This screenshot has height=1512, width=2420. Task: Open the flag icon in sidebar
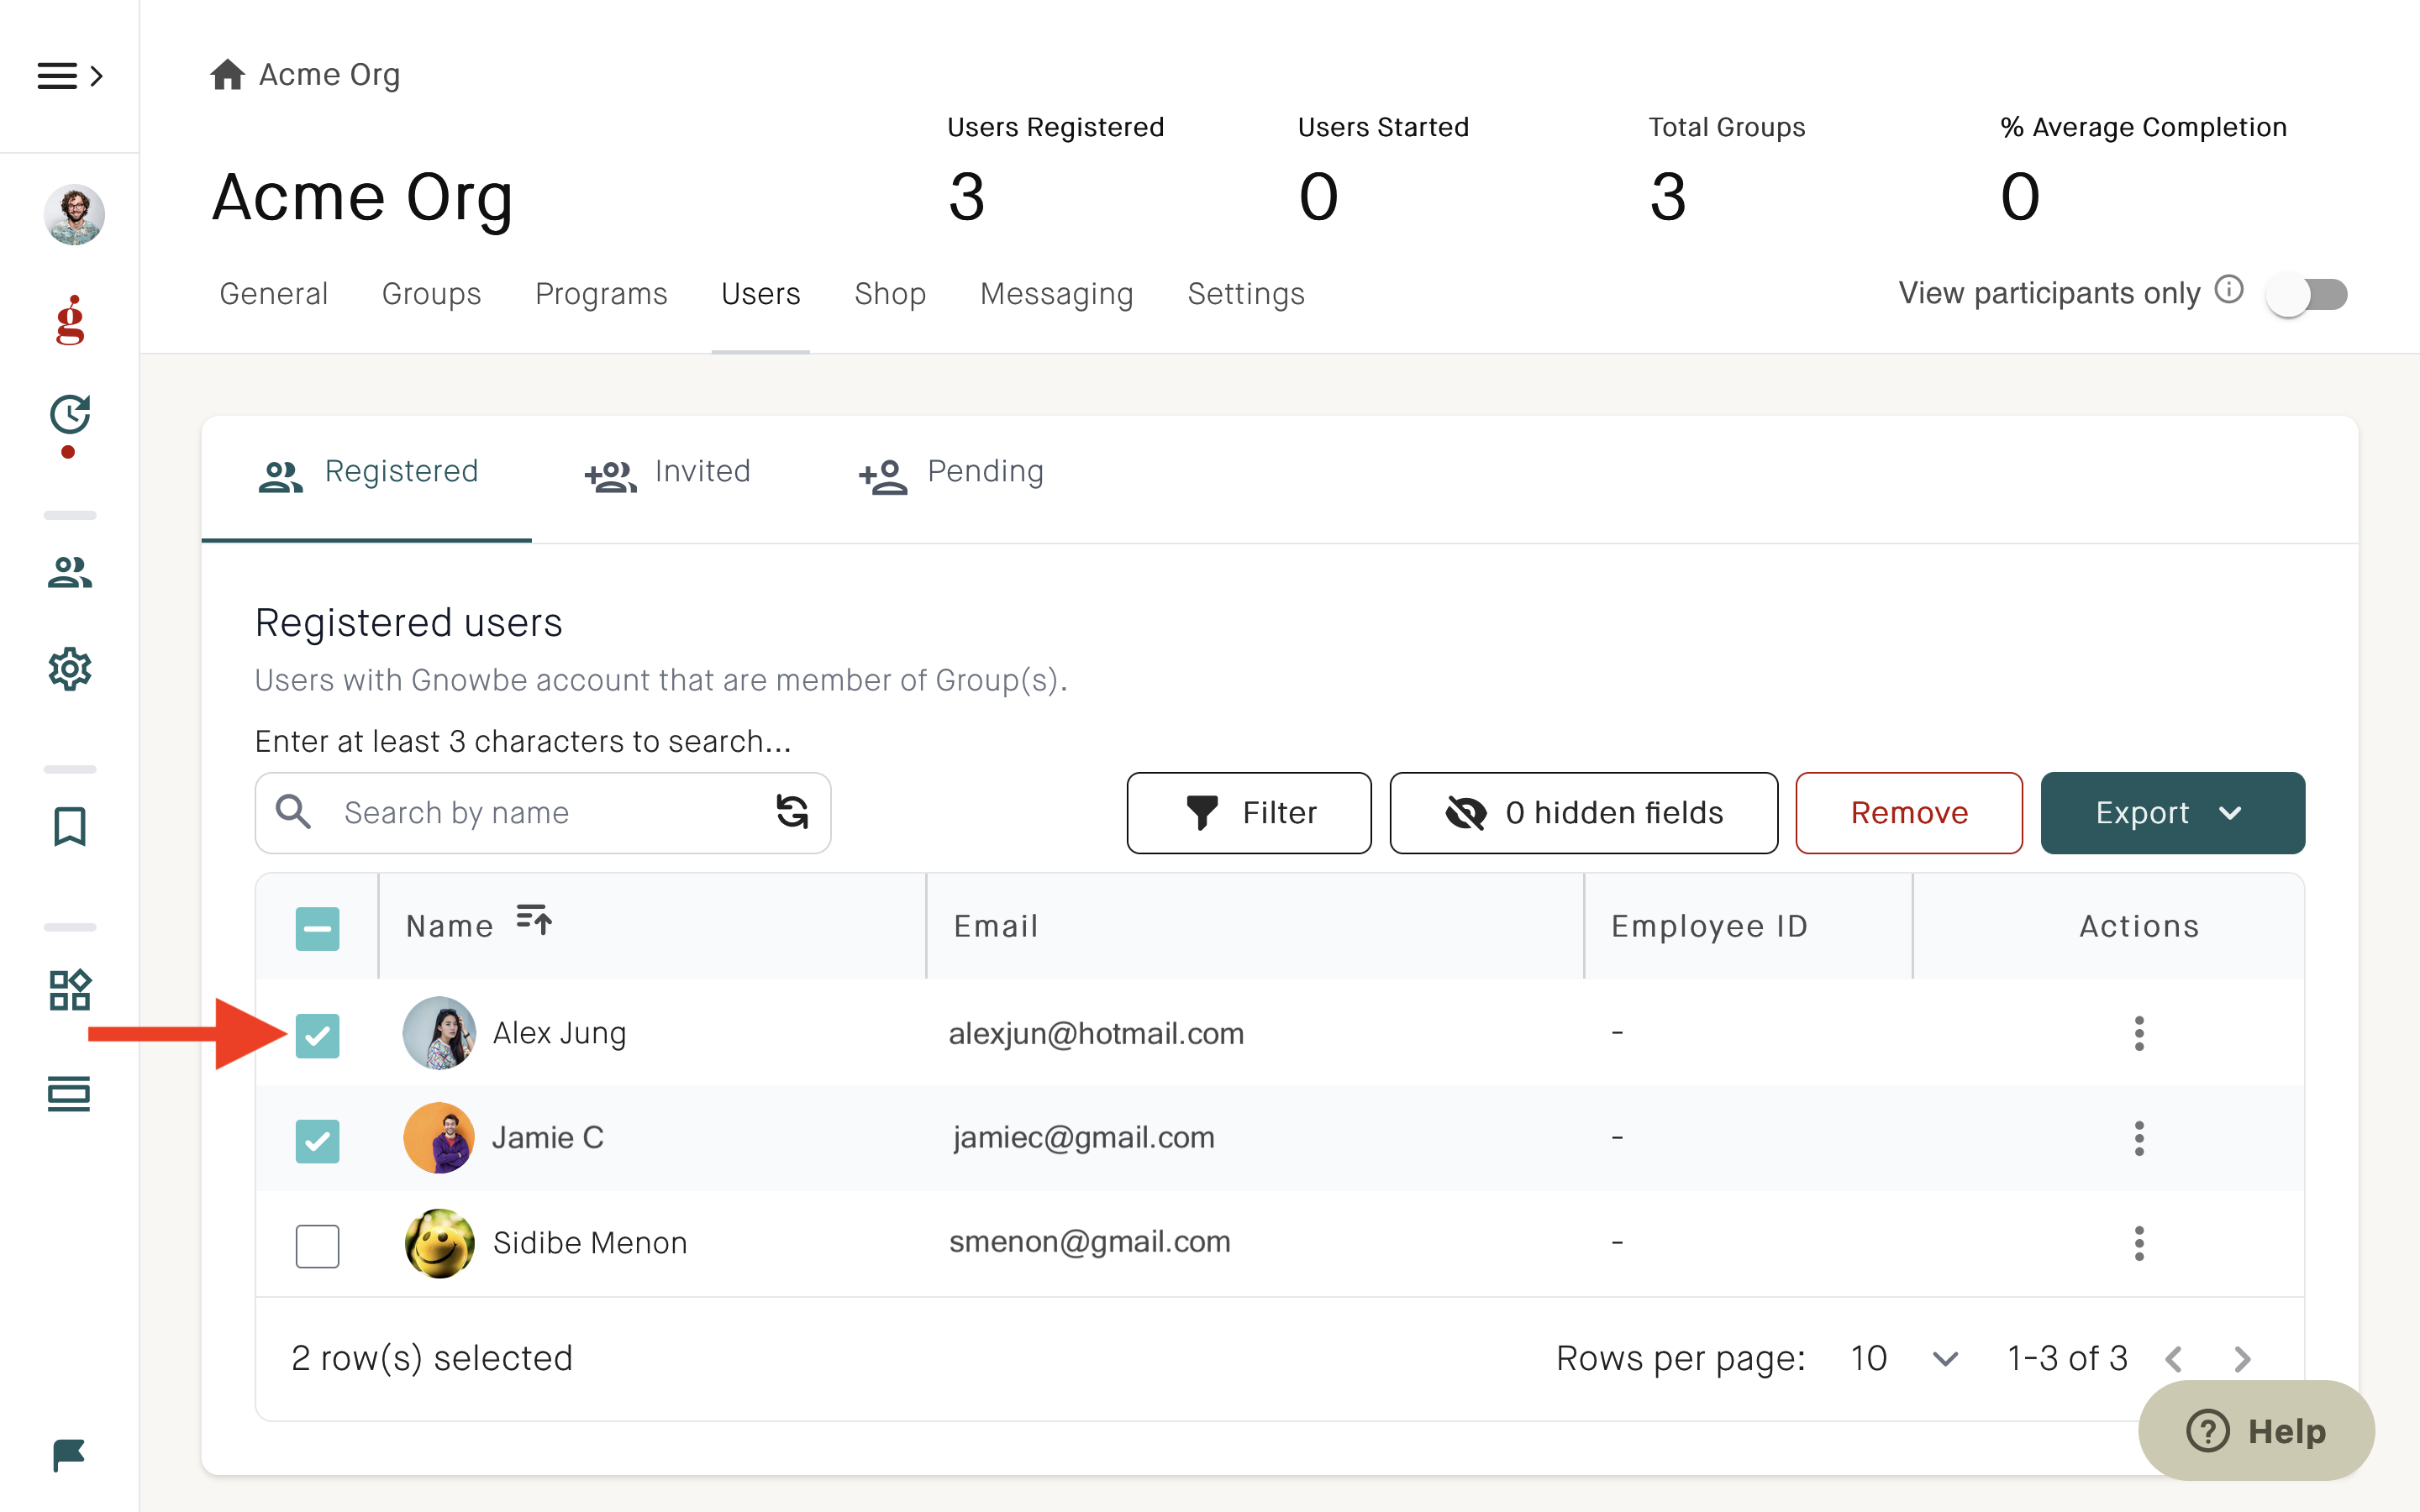coord(69,1455)
